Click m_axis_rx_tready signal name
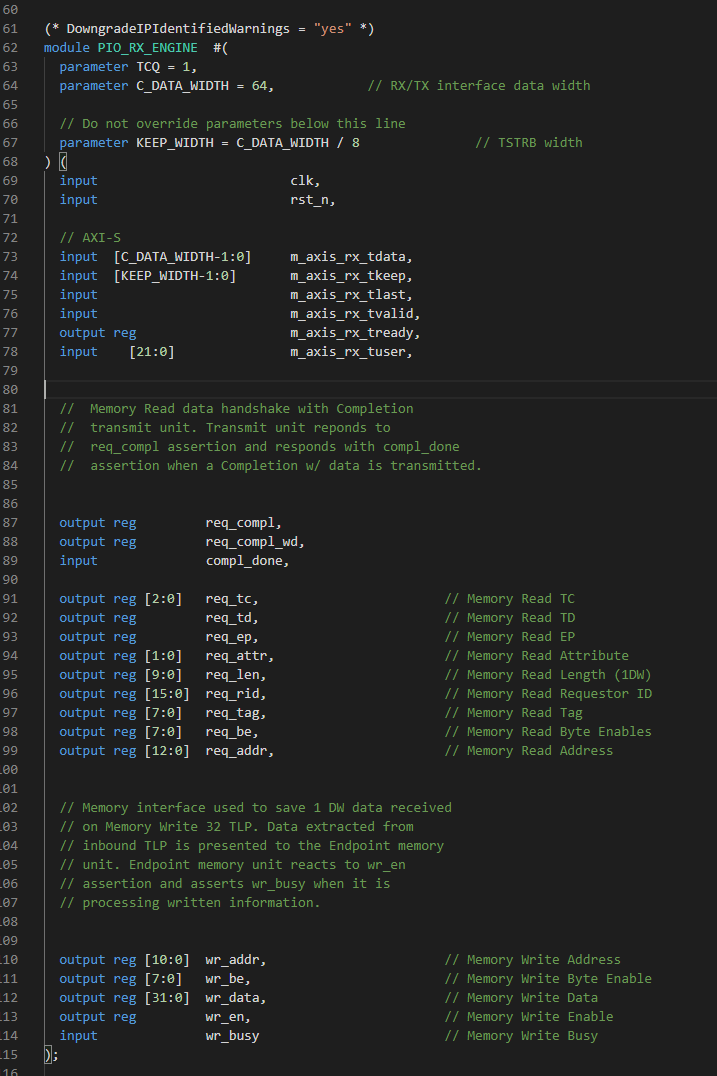Image resolution: width=717 pixels, height=1076 pixels. pyautogui.click(x=352, y=333)
